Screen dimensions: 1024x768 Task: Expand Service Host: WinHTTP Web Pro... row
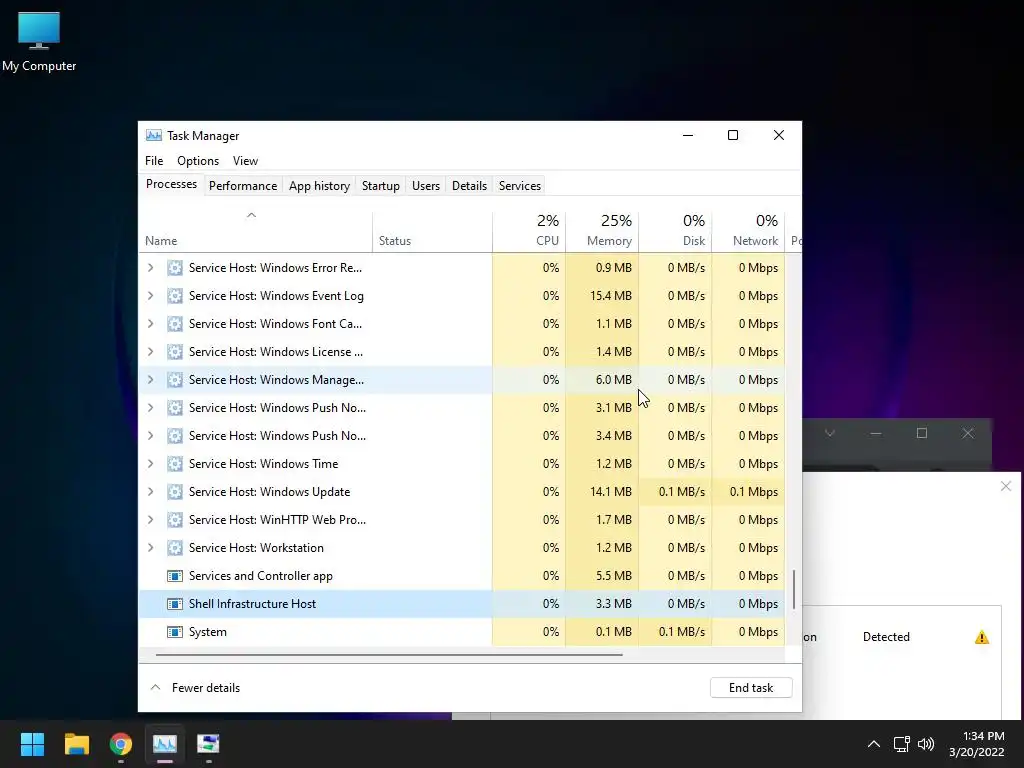(x=150, y=520)
